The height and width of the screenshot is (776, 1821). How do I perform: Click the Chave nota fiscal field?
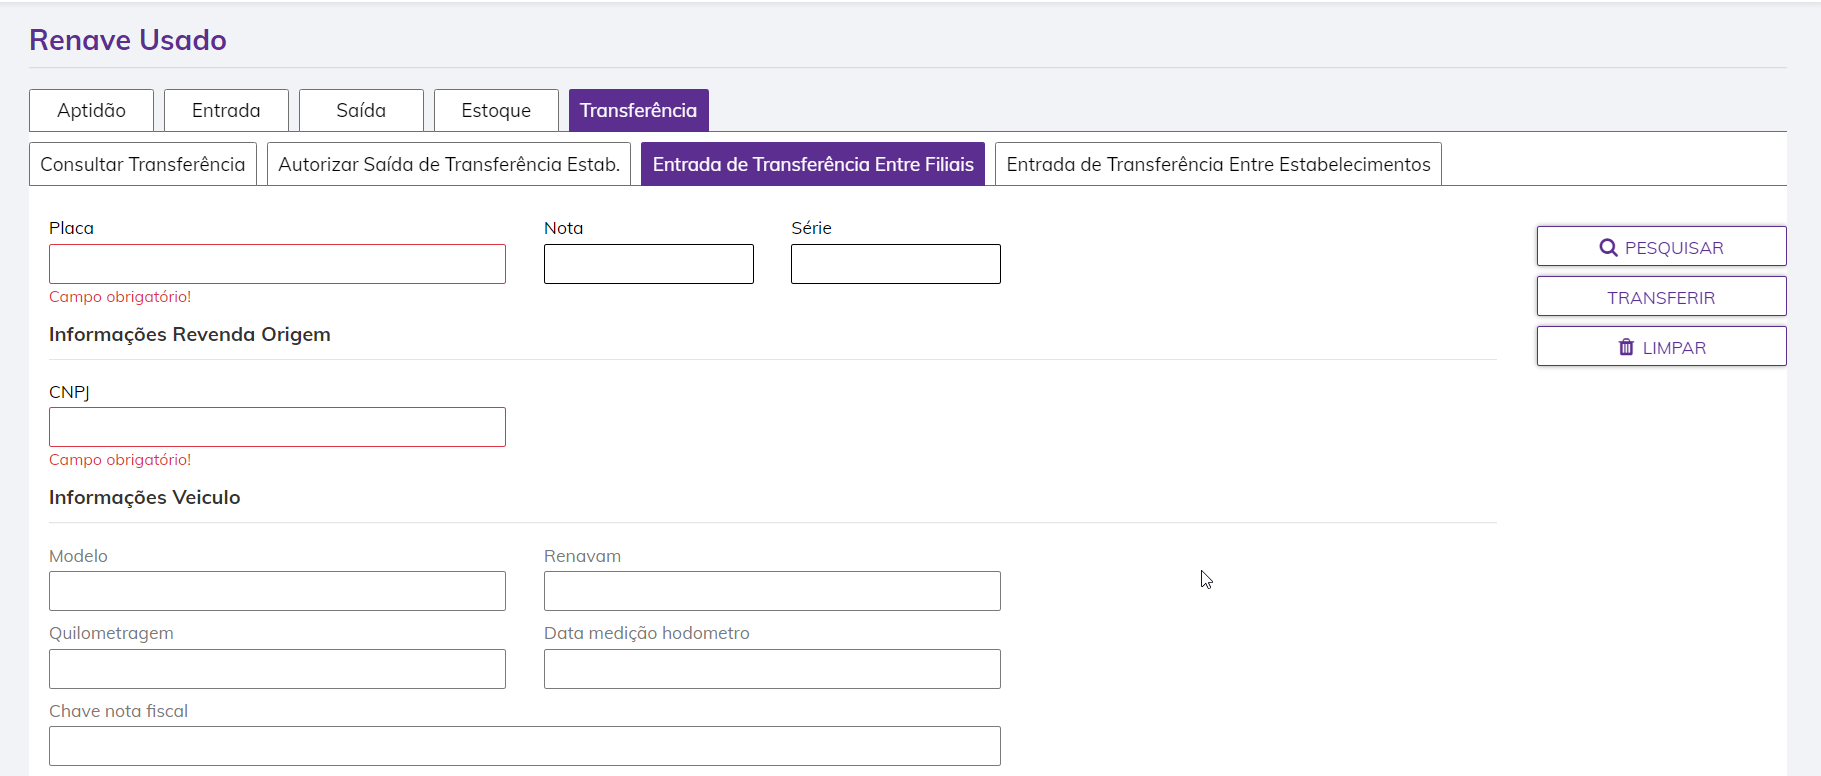pyautogui.click(x=525, y=746)
